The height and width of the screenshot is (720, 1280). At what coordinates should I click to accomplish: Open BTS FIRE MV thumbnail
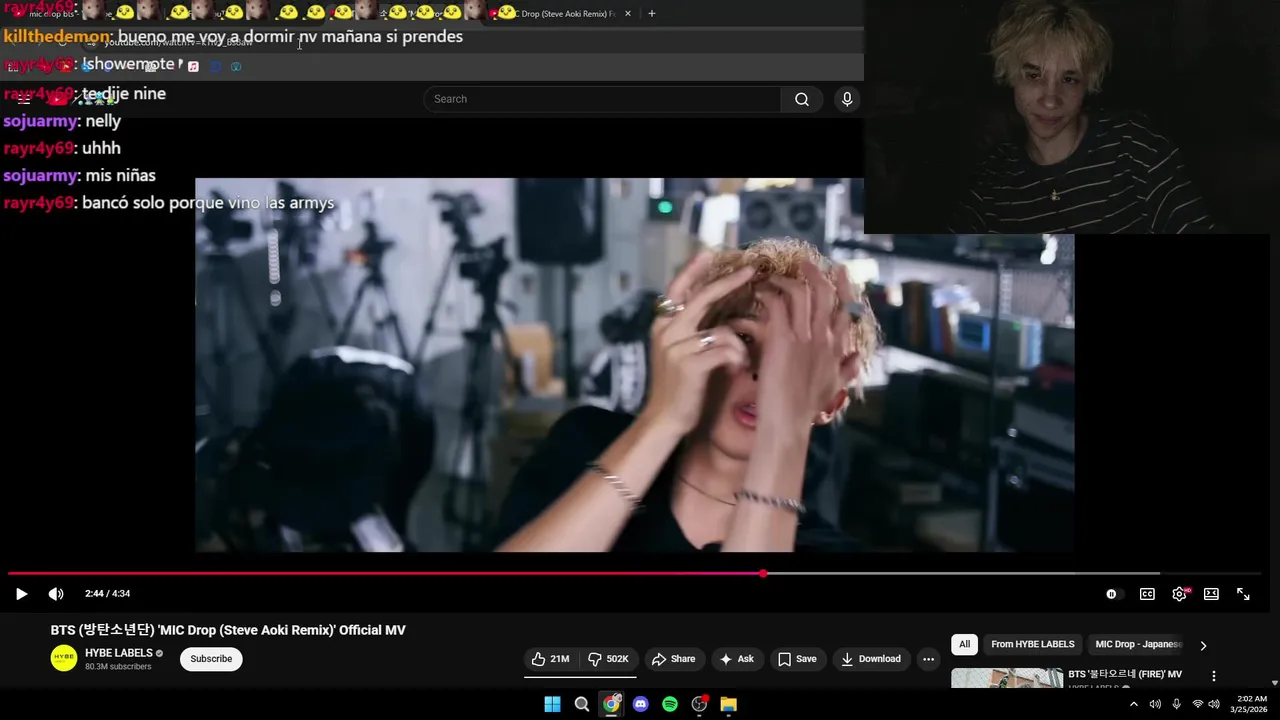coord(1007,678)
